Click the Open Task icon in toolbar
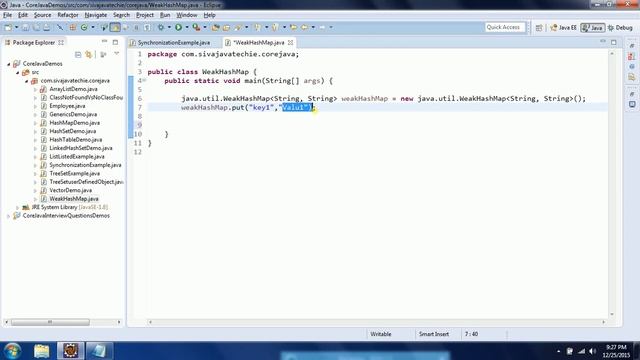640x360 pixels. 226,27
